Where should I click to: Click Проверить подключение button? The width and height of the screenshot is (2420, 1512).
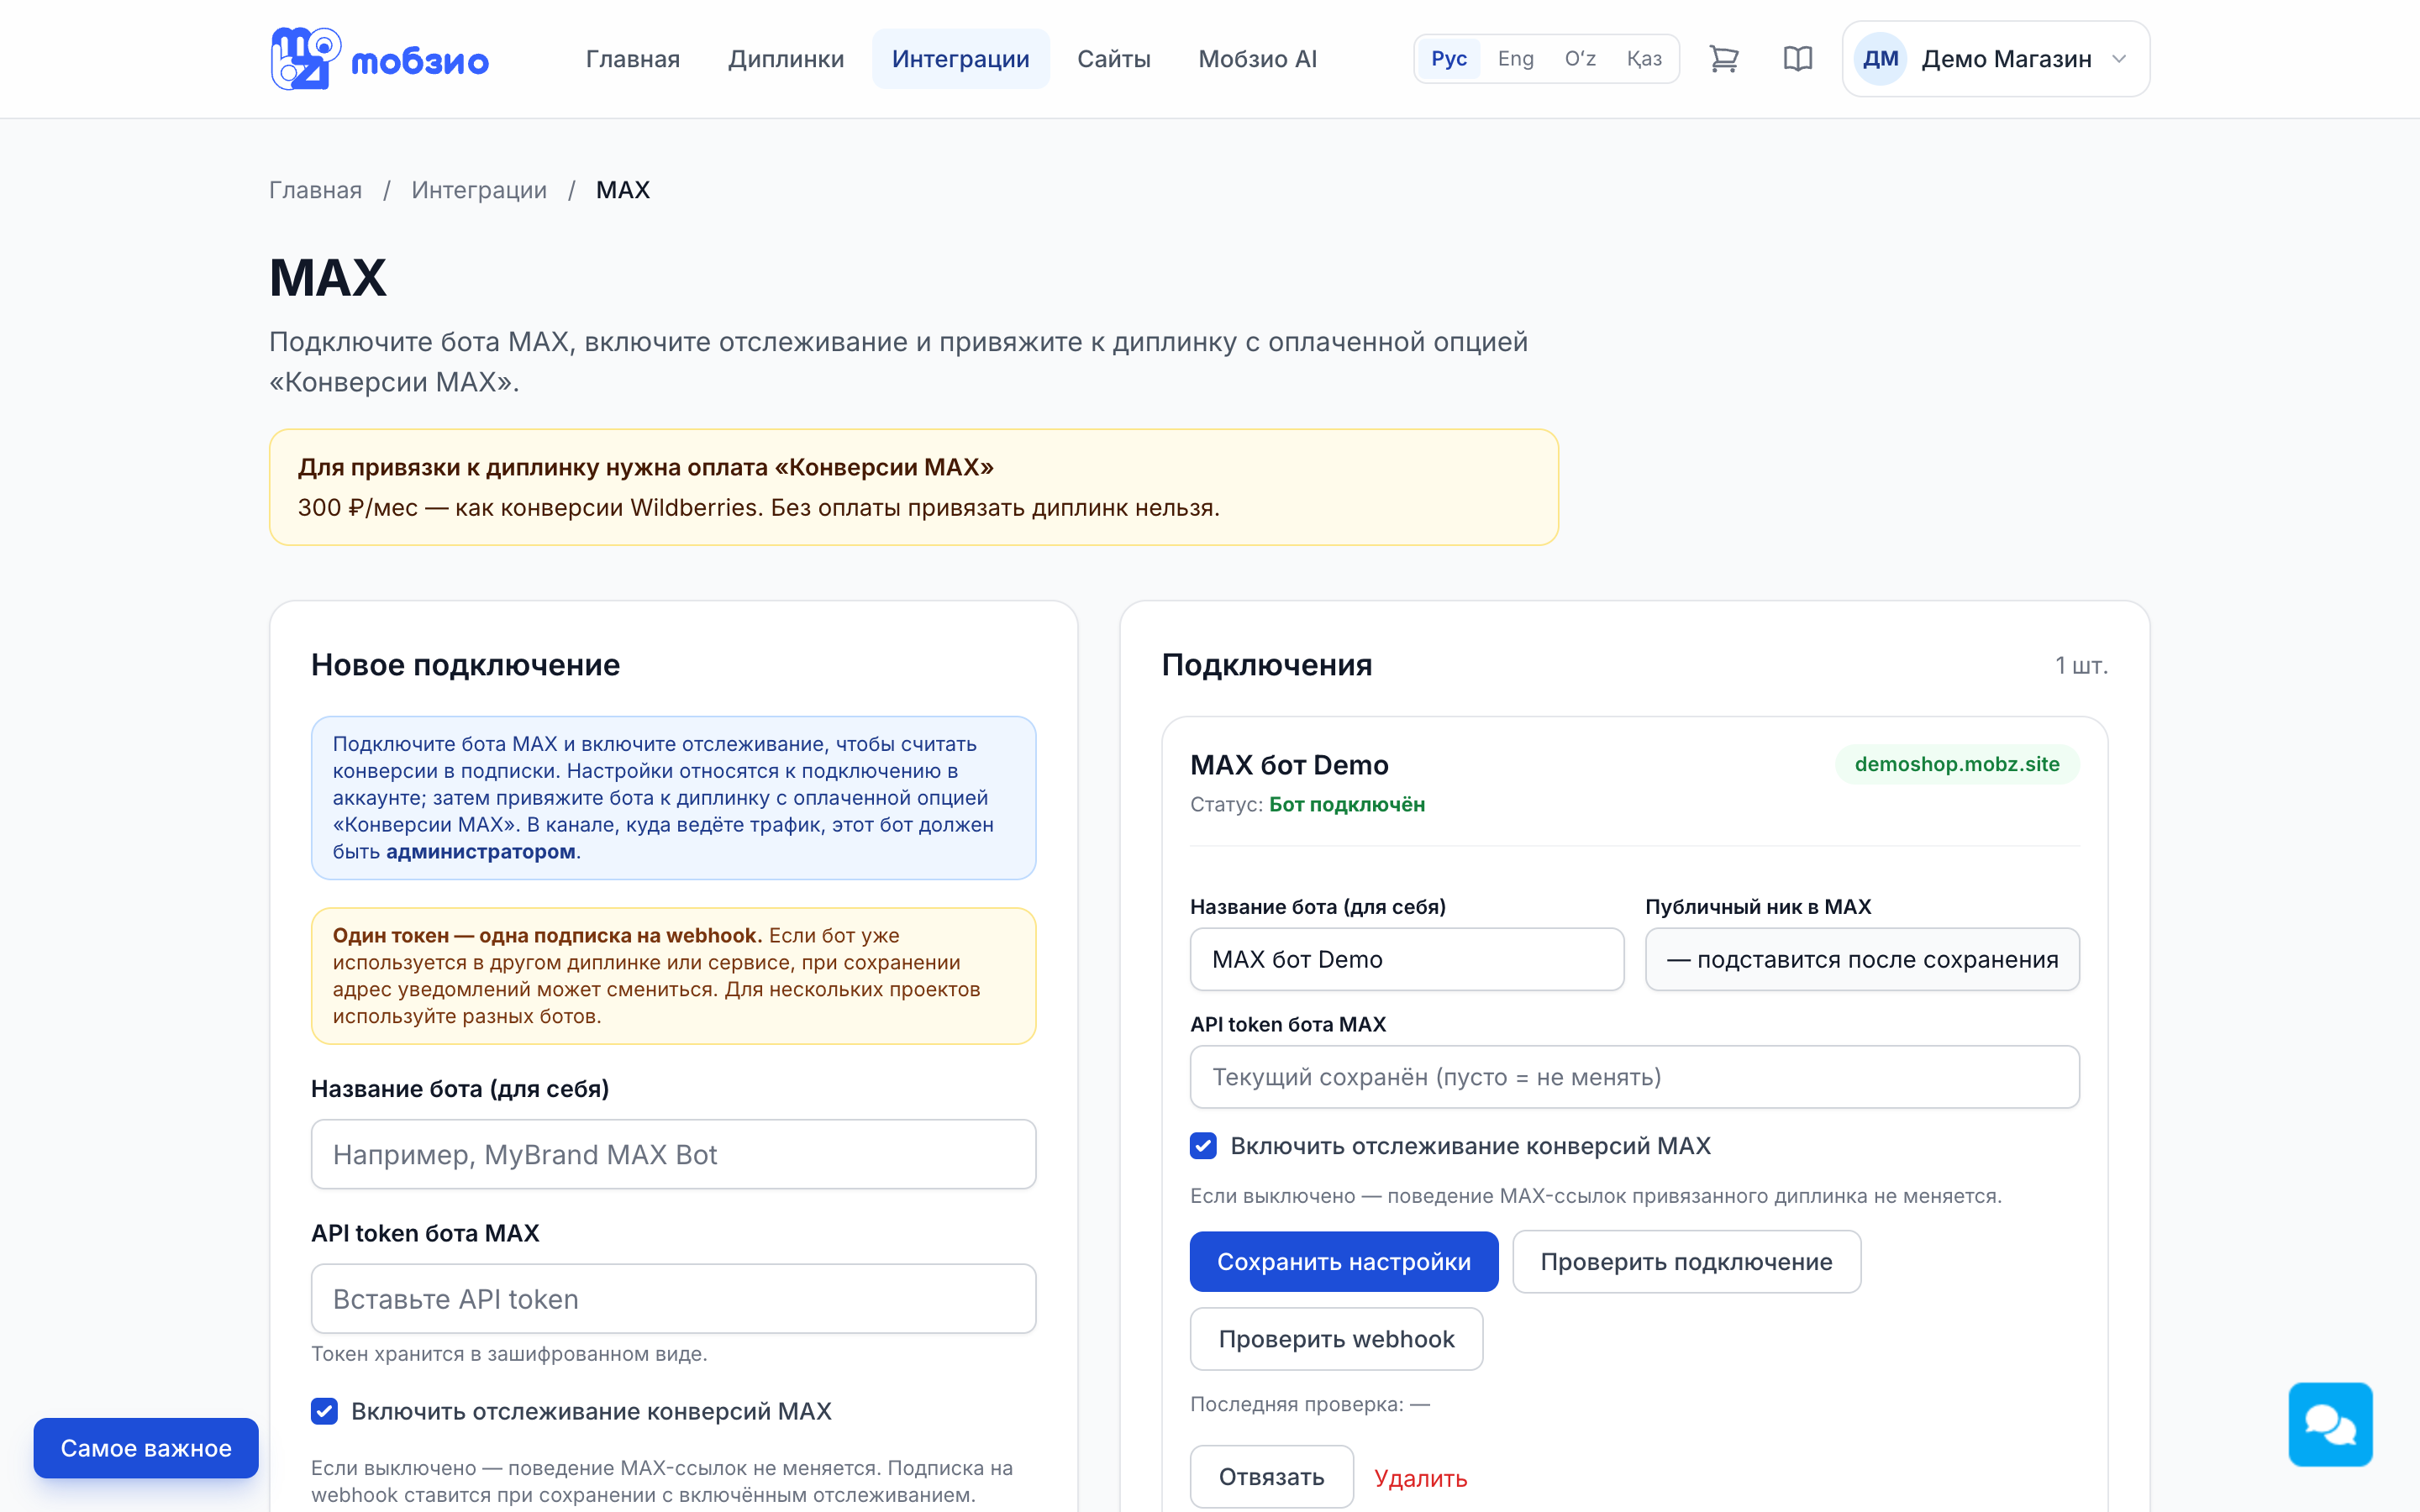[1686, 1261]
